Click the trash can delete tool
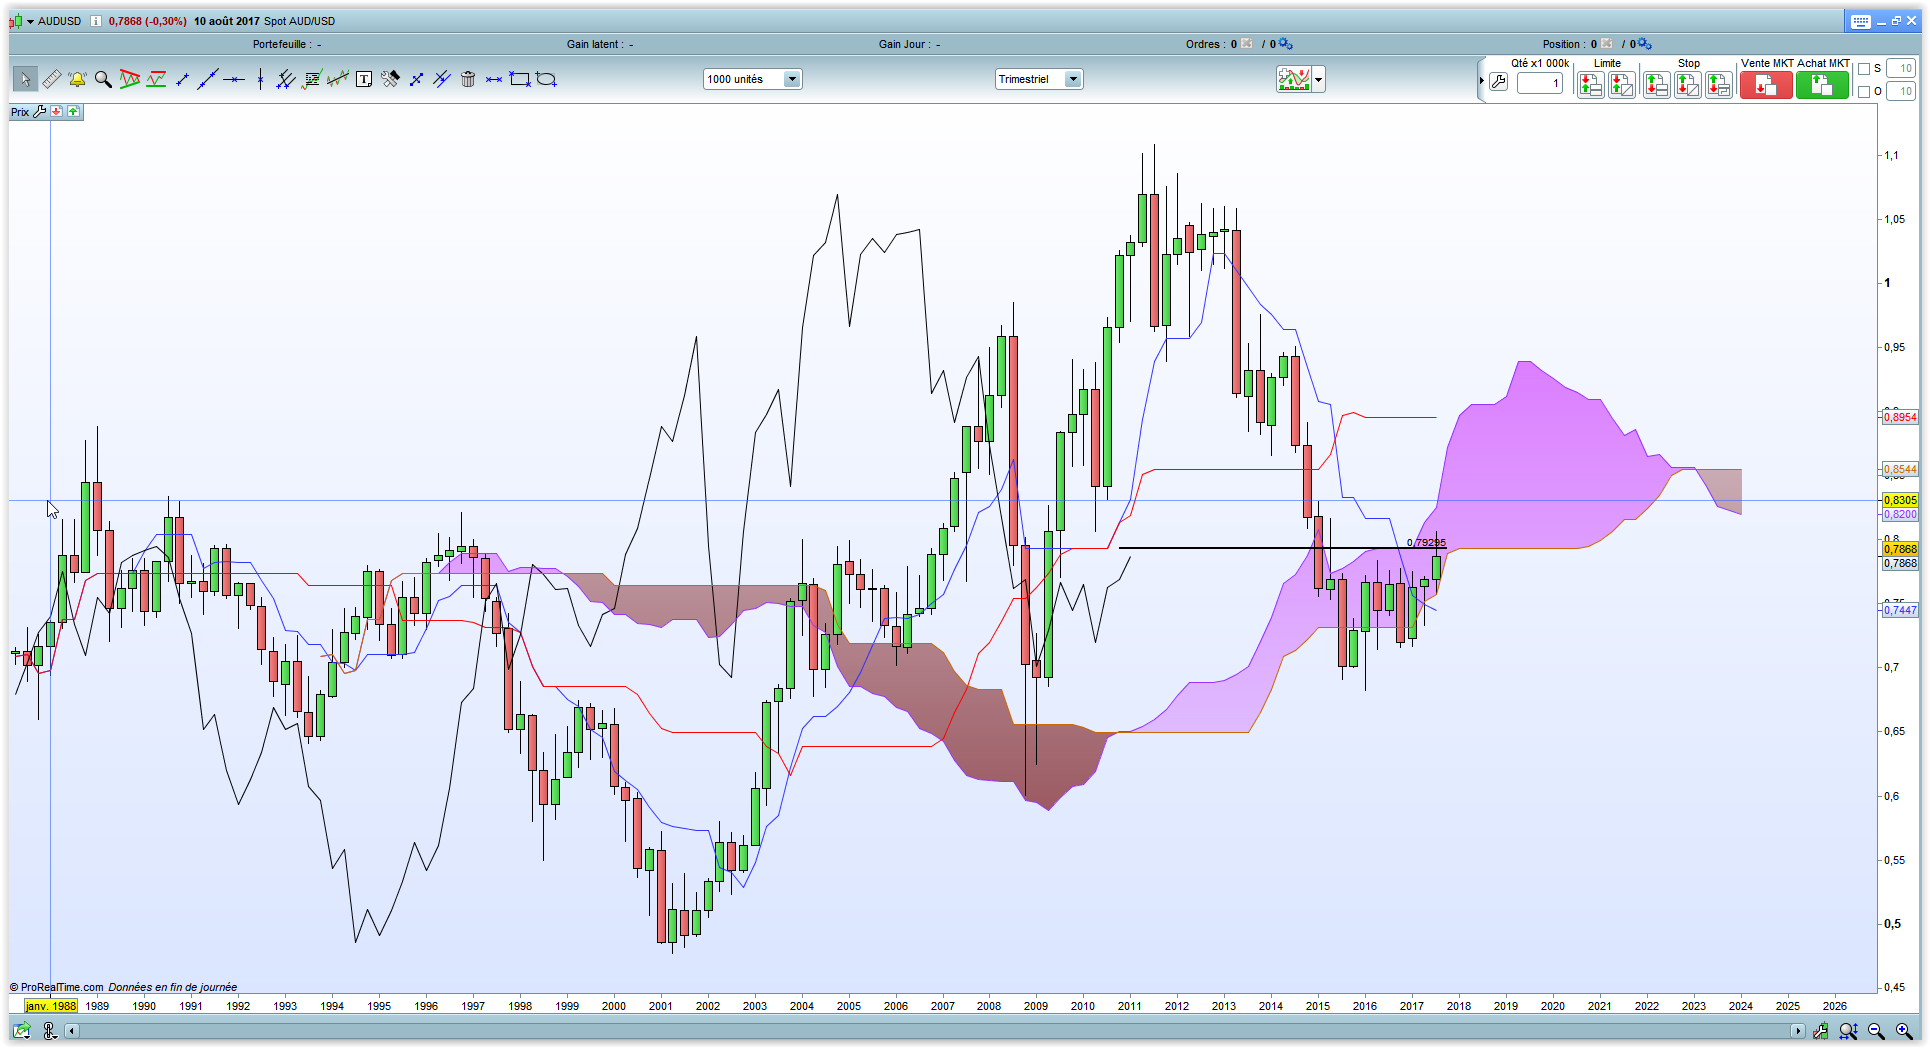This screenshot has width=1930, height=1048. pos(468,79)
